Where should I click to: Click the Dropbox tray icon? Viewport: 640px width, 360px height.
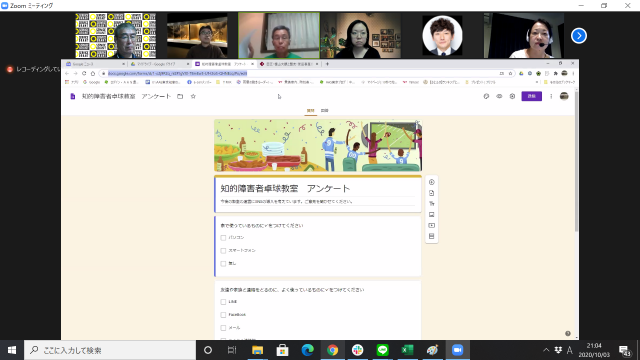558,350
